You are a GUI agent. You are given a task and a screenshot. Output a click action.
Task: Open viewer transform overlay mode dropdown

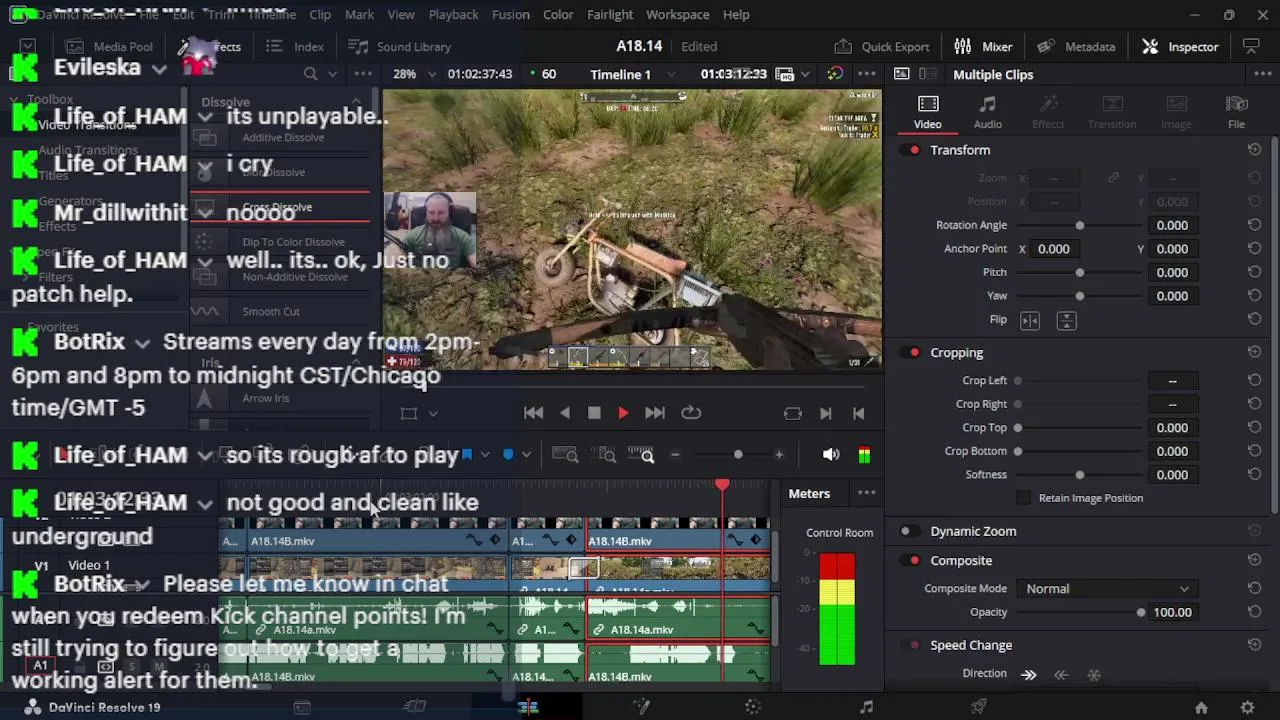pyautogui.click(x=433, y=413)
